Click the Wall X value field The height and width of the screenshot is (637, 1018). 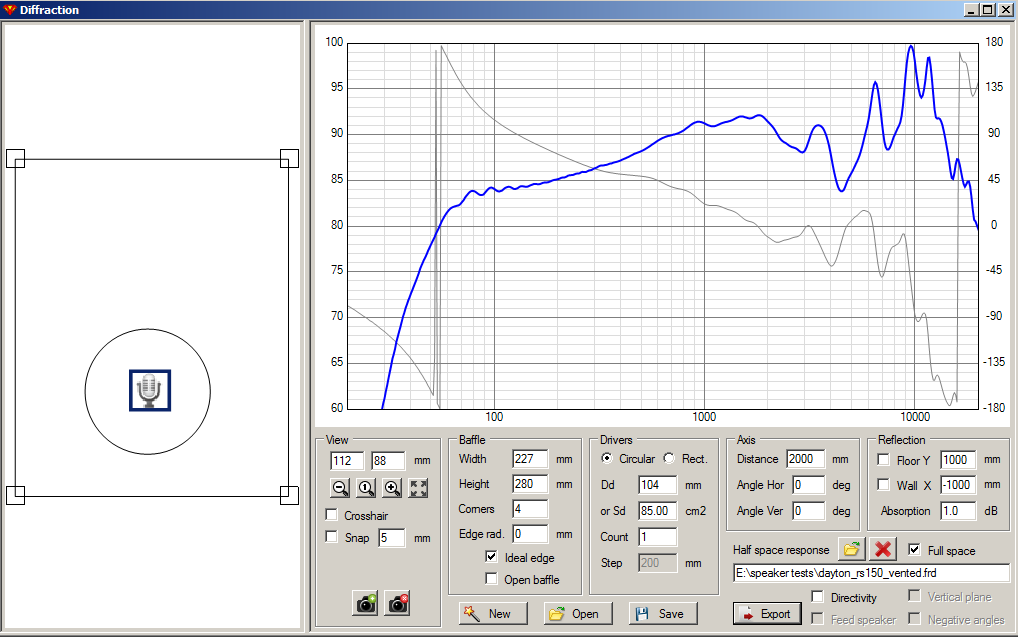click(958, 485)
